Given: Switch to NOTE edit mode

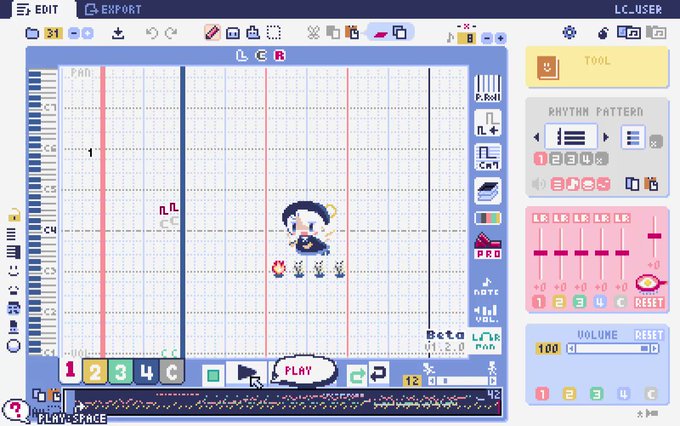Looking at the screenshot, I should 487,287.
